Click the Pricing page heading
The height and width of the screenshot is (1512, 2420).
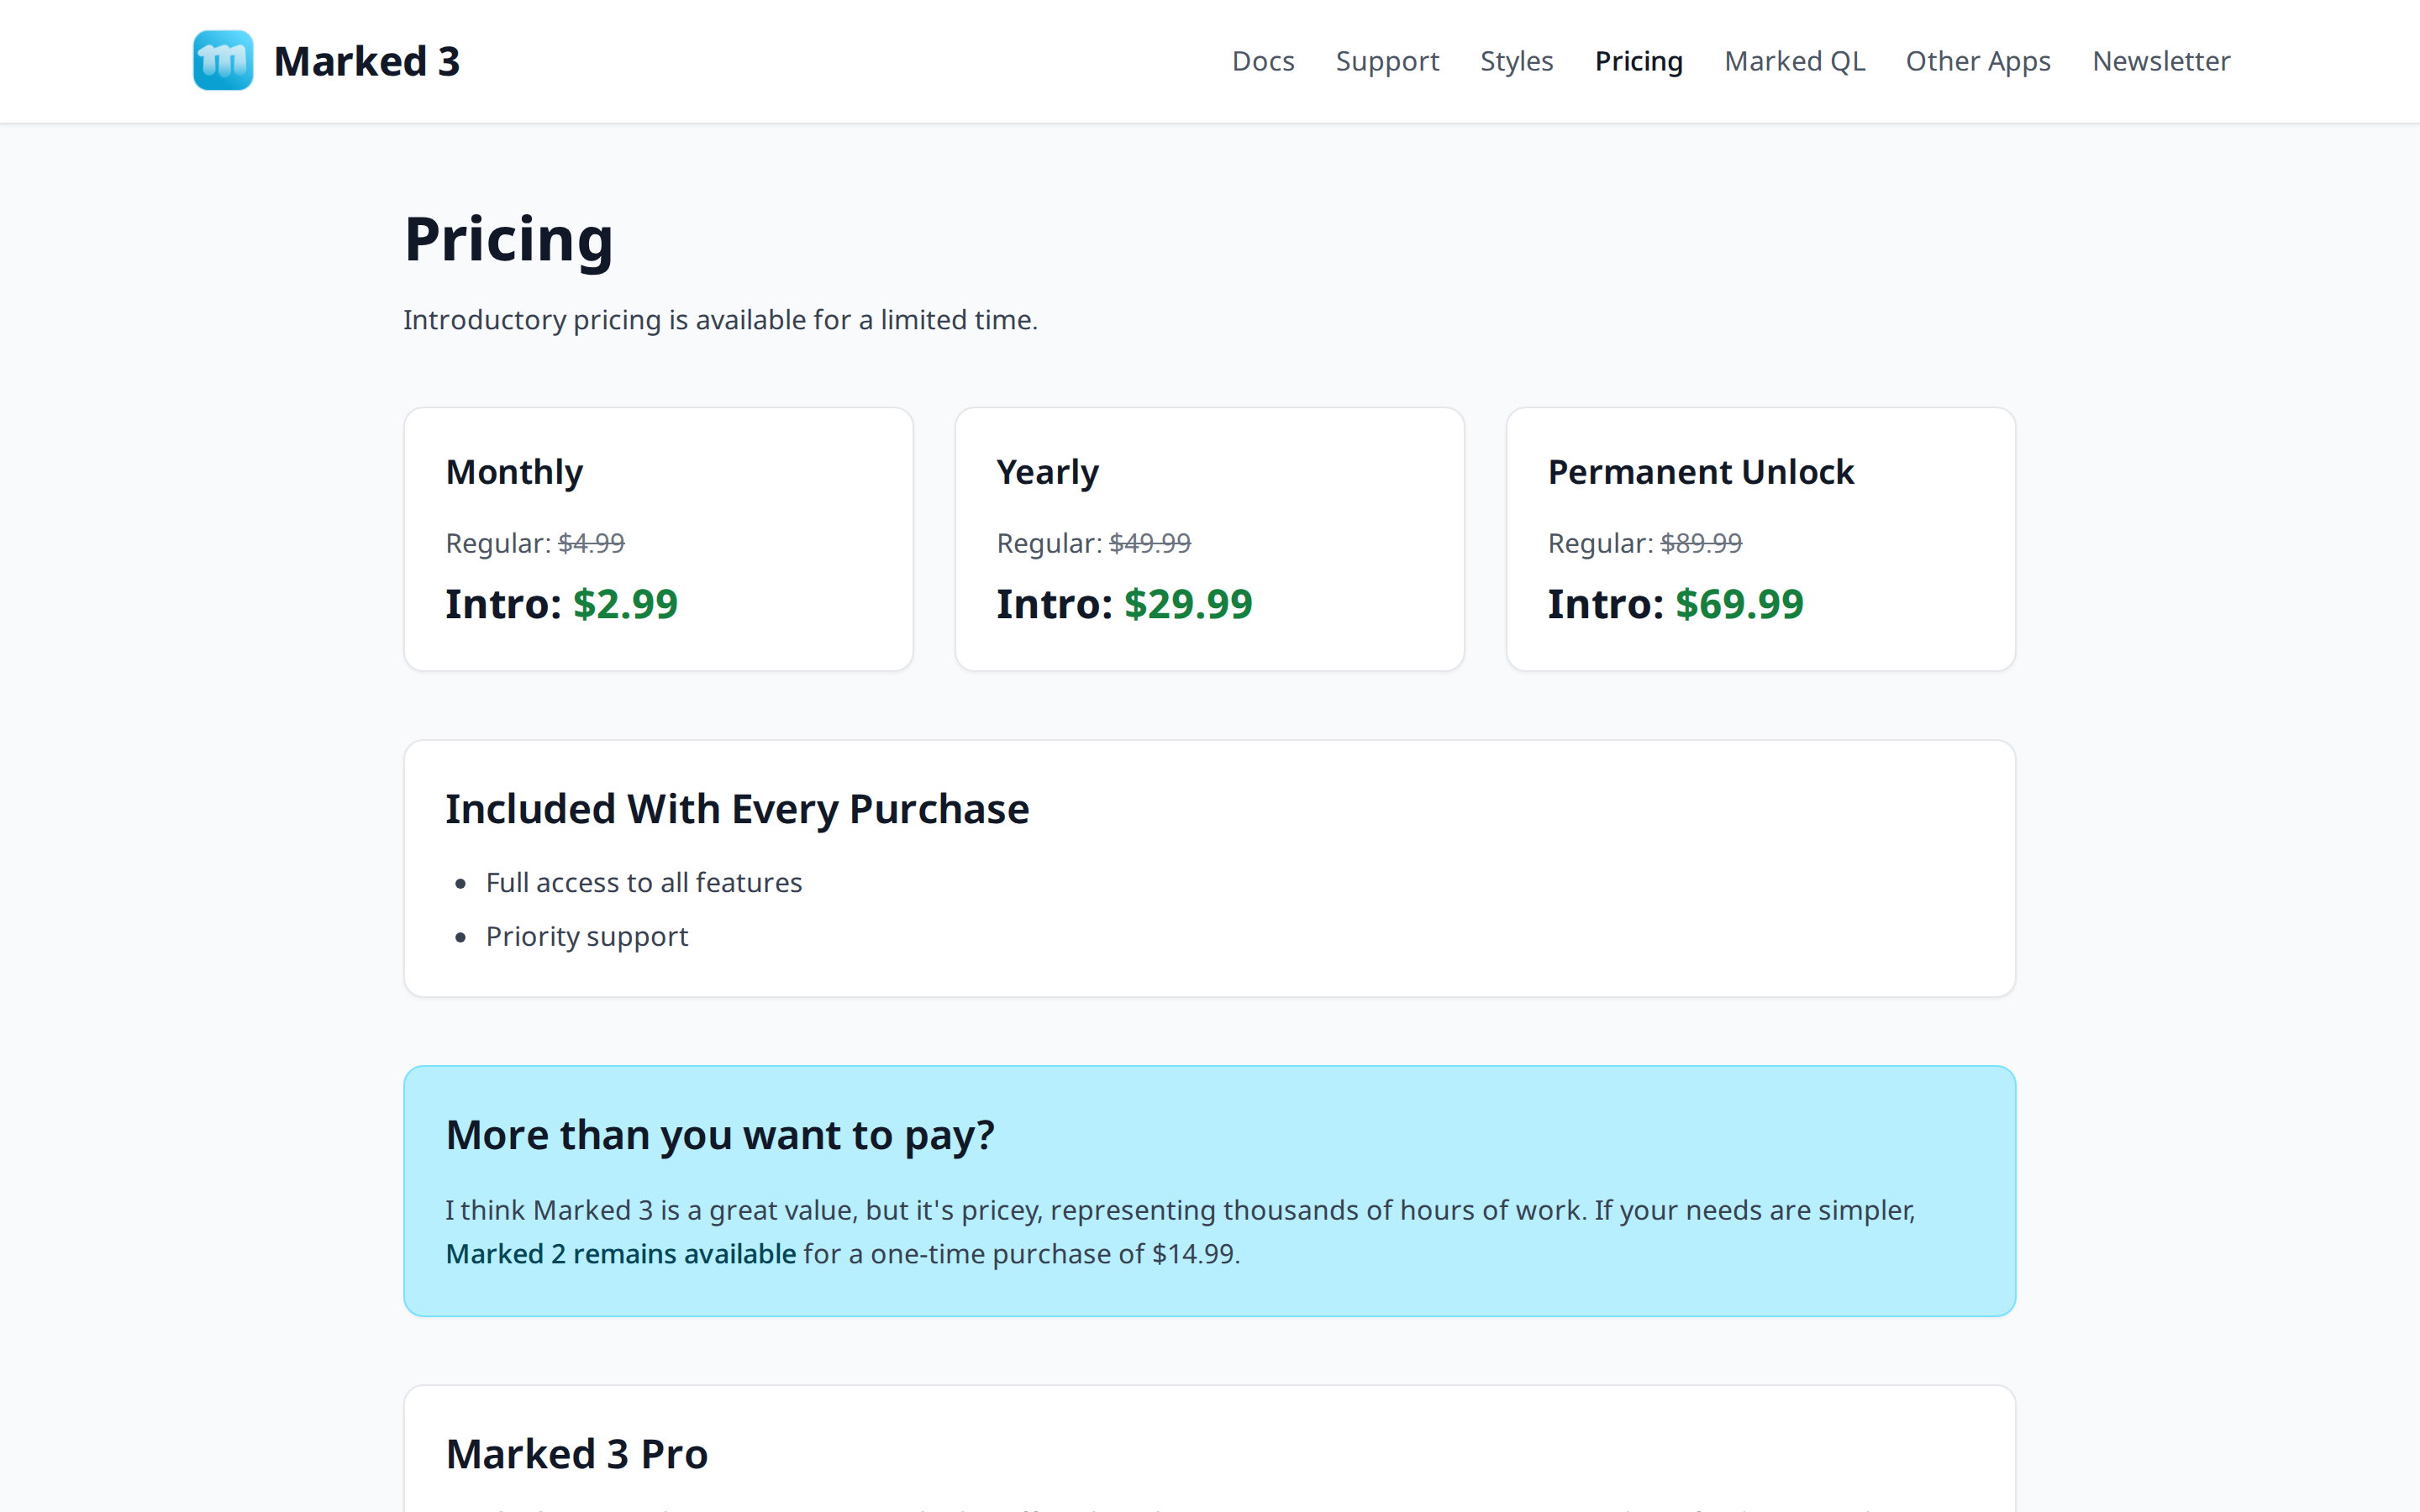click(x=508, y=240)
